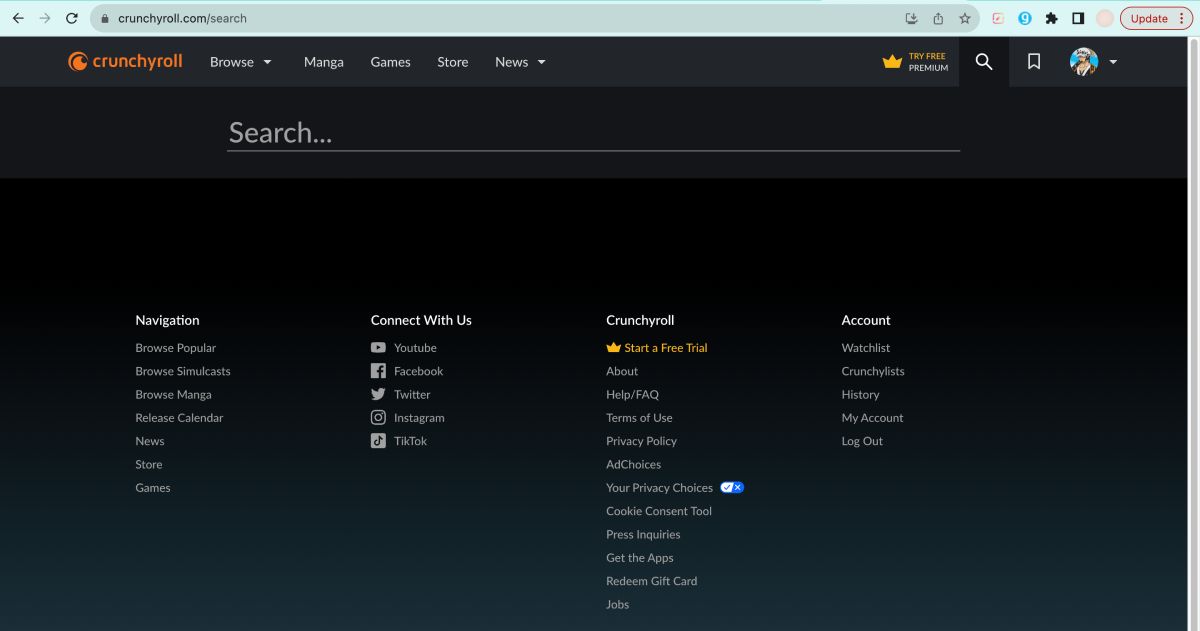
Task: Open the TikTok icon in footer
Action: pos(378,441)
